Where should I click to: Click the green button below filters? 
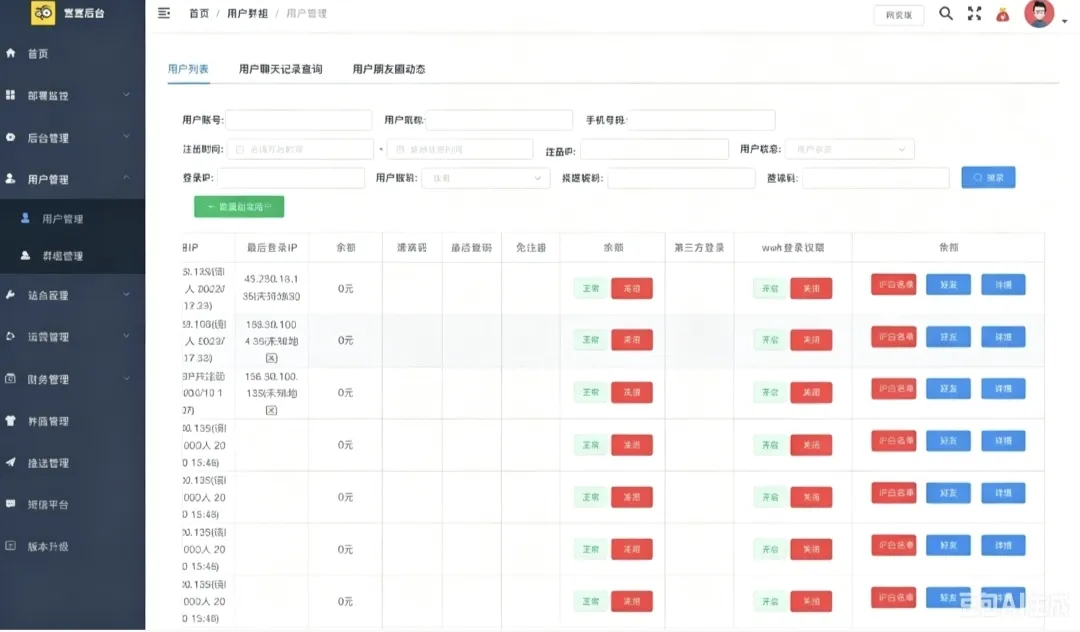coord(239,207)
